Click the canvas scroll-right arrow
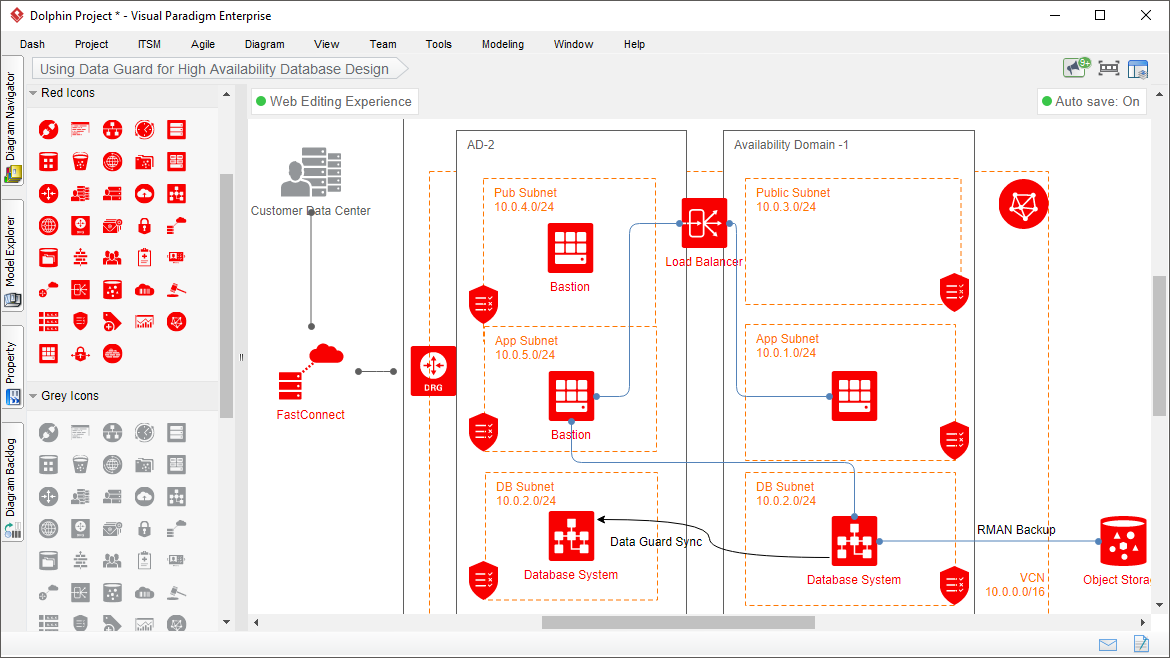Screen dimensions: 1170x658 click(1142, 622)
